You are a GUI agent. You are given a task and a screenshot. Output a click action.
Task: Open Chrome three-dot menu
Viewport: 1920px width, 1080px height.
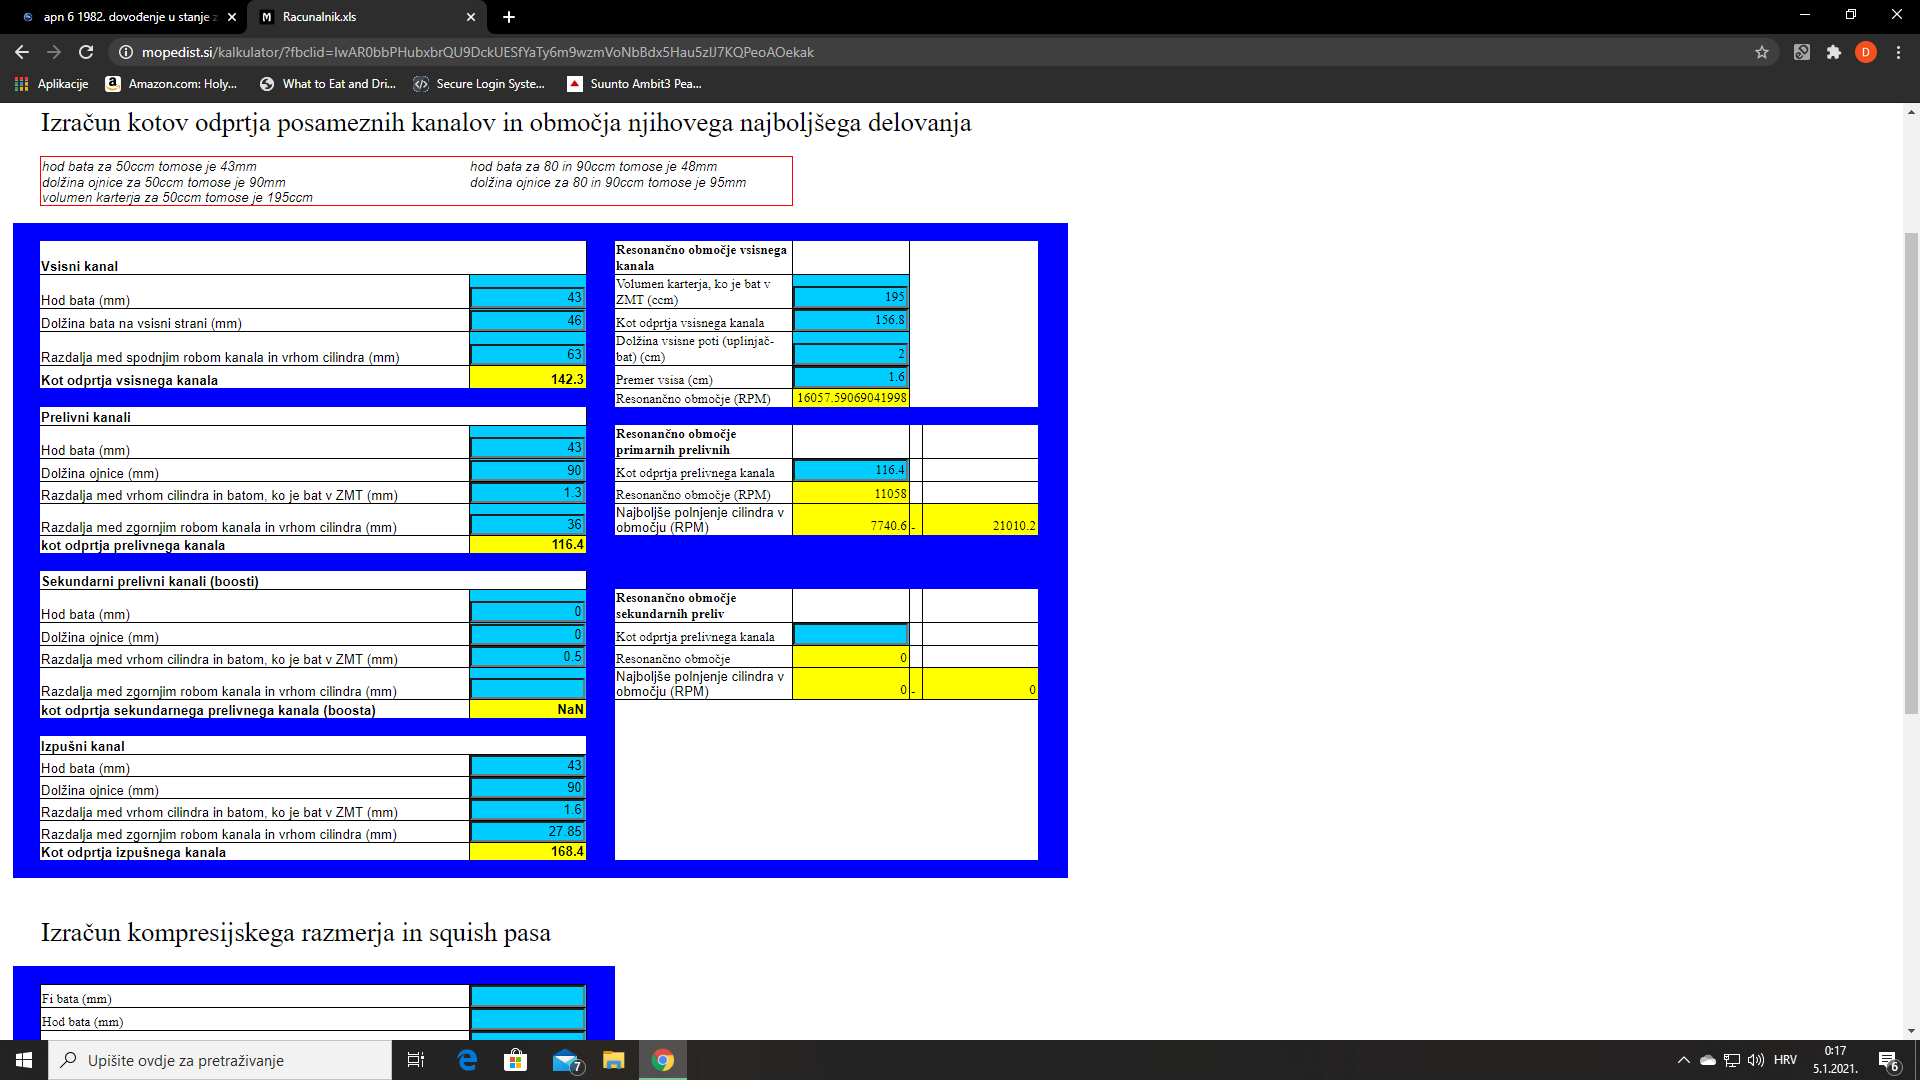point(1898,52)
